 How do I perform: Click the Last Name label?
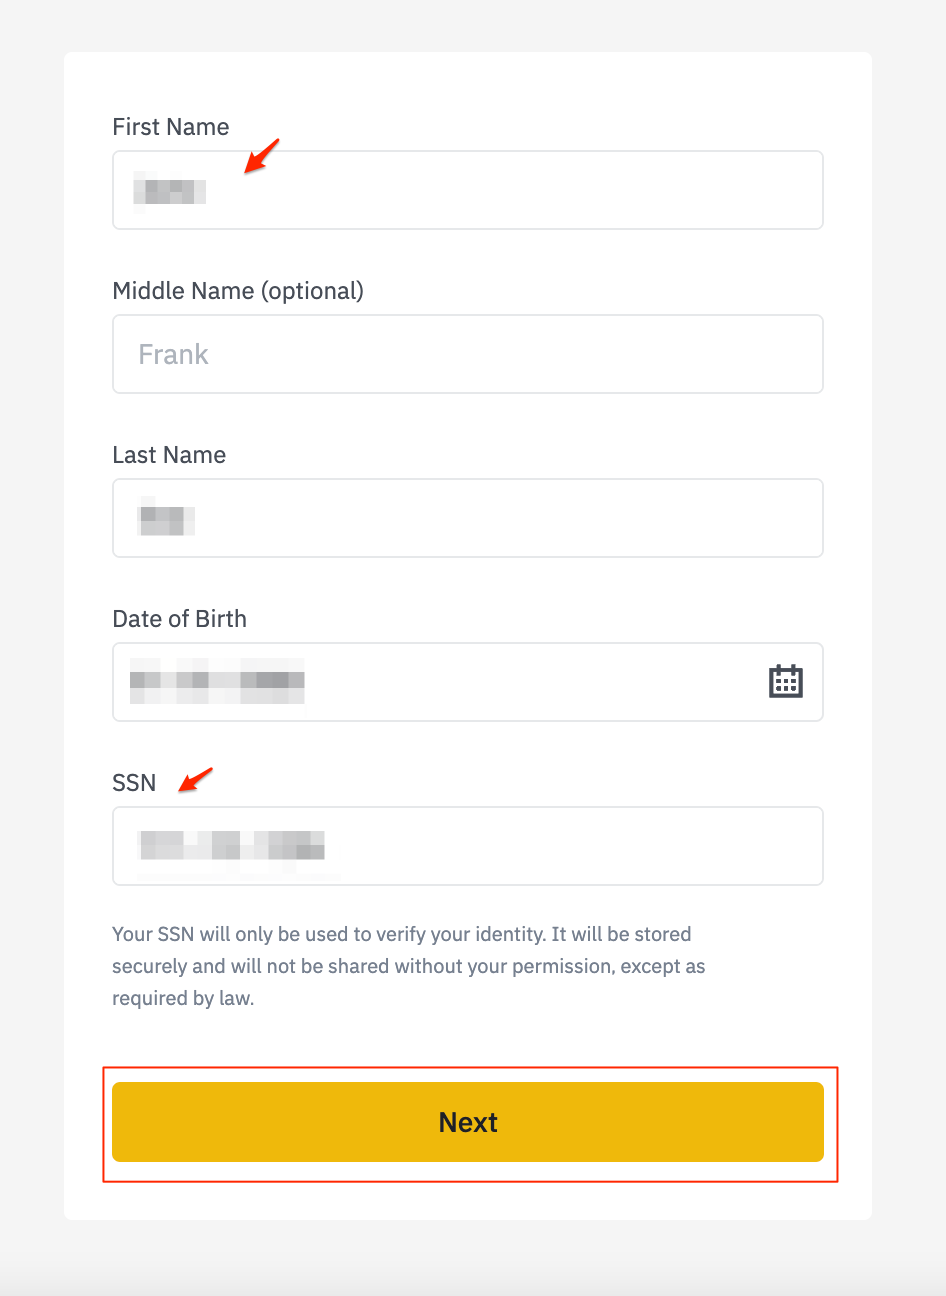point(169,455)
